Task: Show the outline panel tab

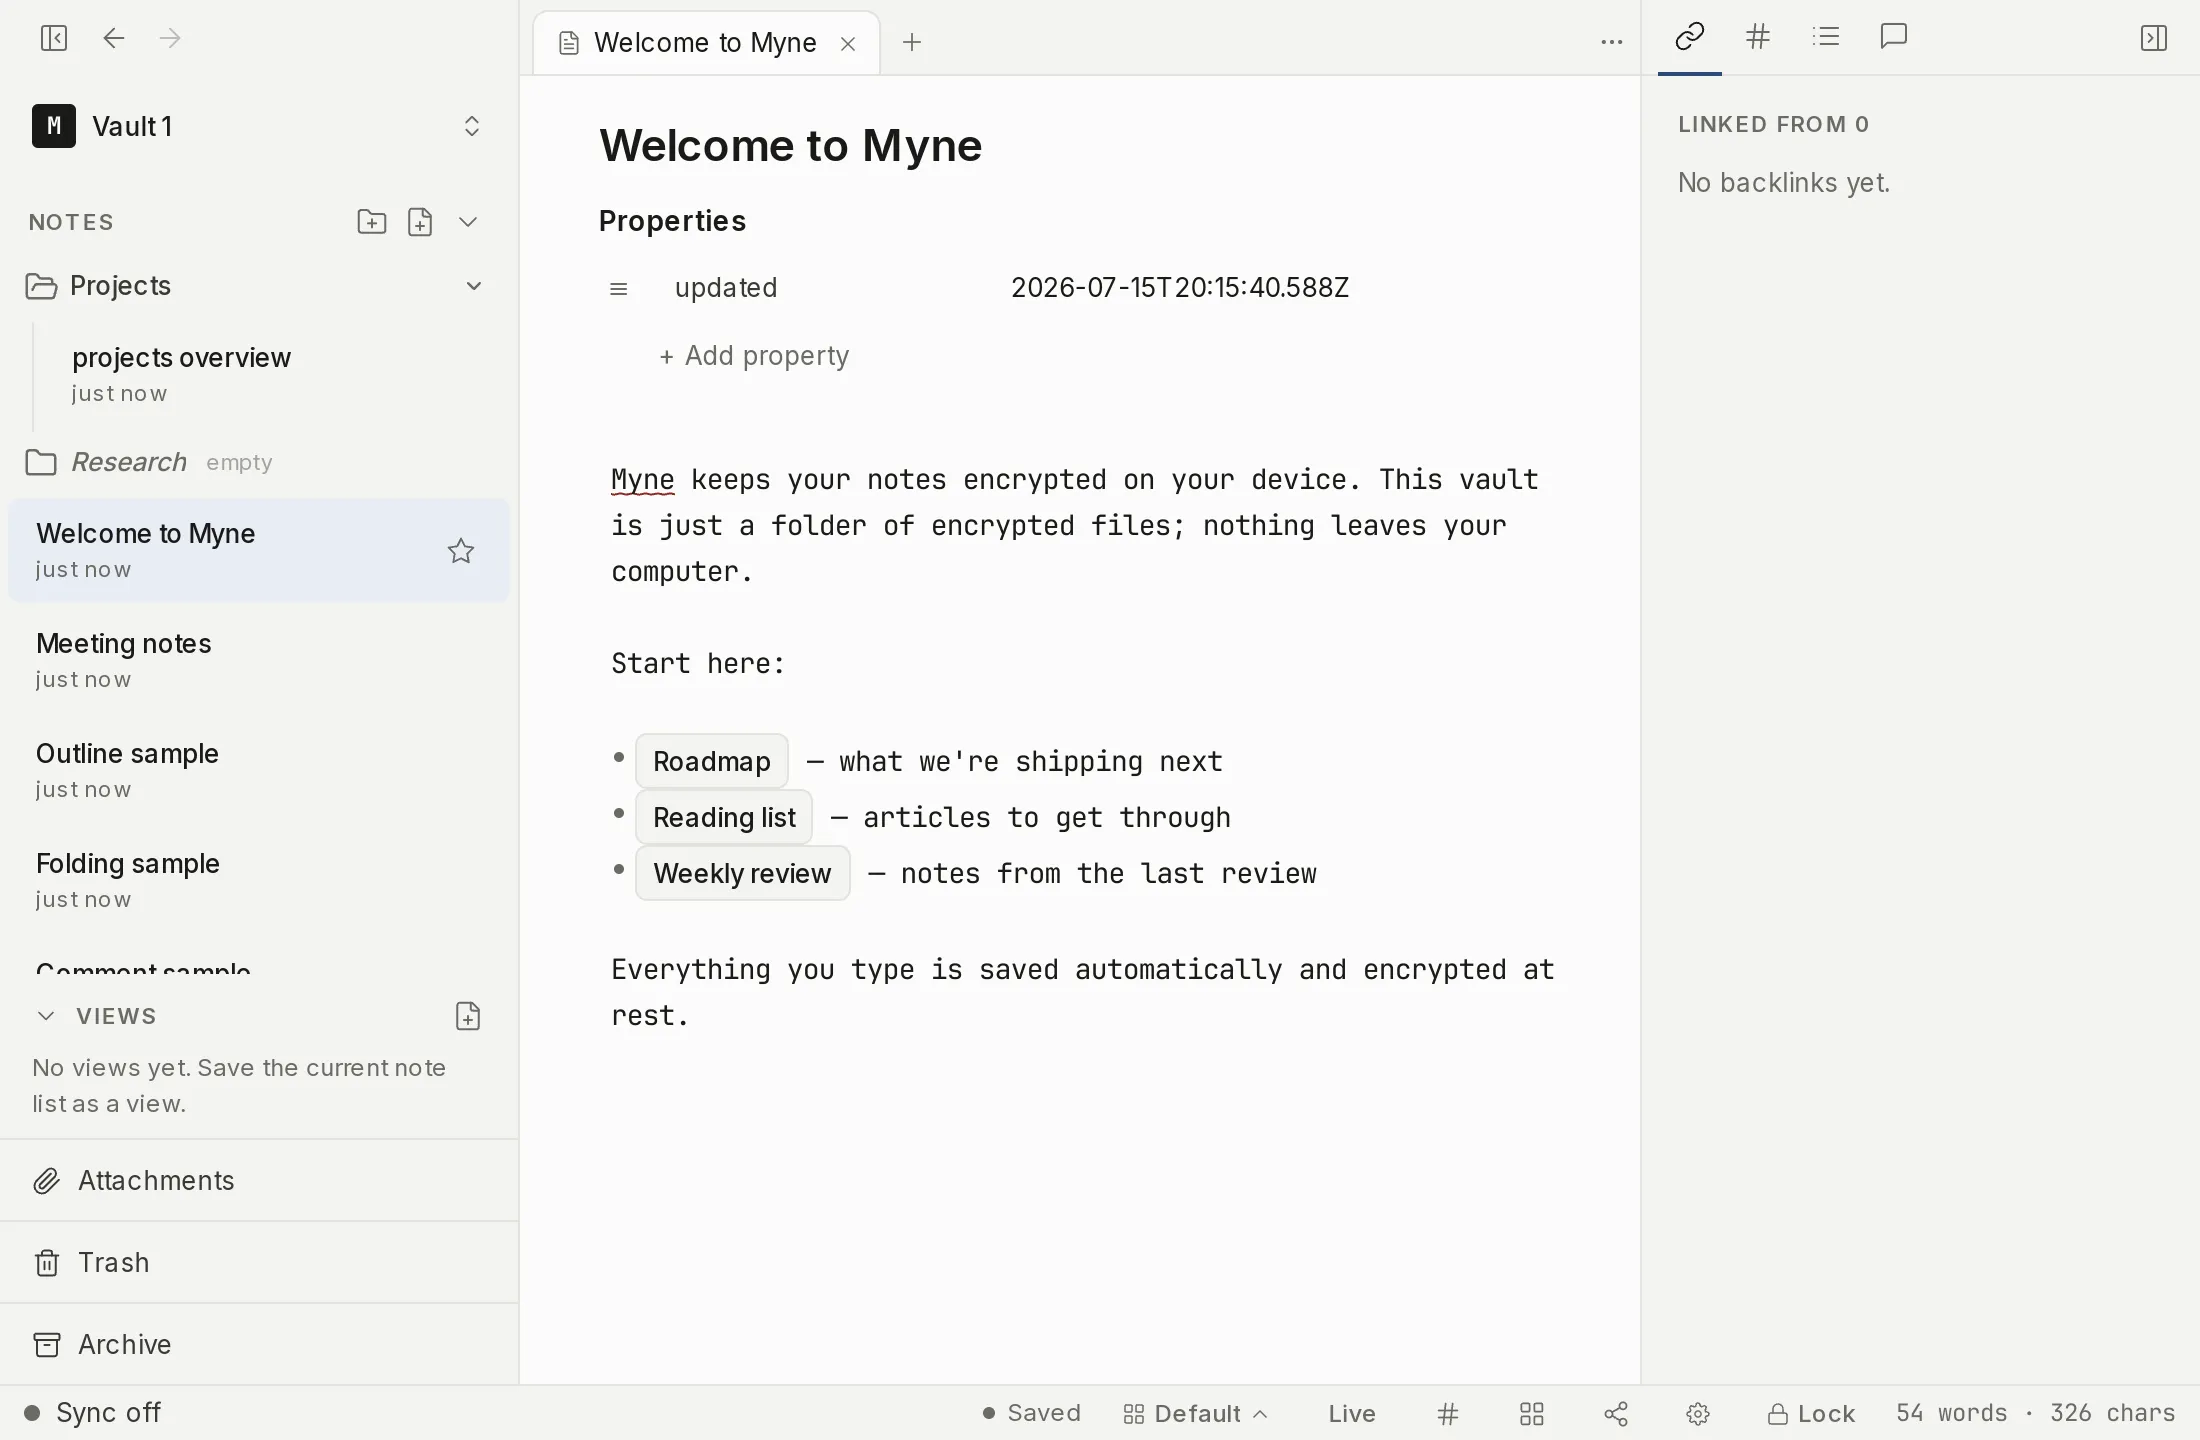Action: click(x=1826, y=37)
